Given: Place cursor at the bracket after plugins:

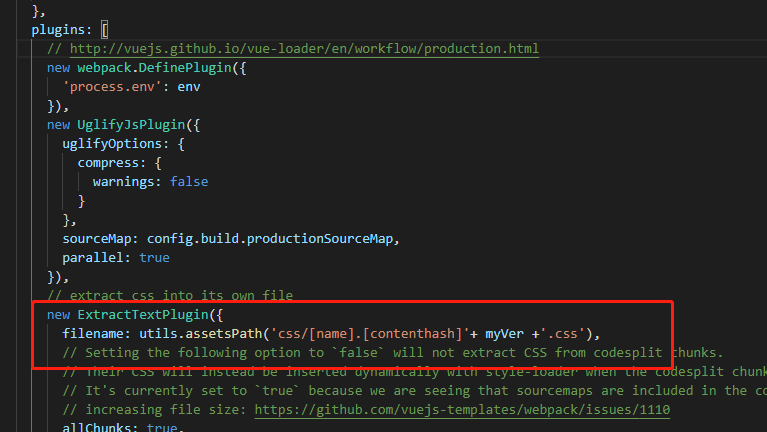Looking at the screenshot, I should [x=104, y=30].
